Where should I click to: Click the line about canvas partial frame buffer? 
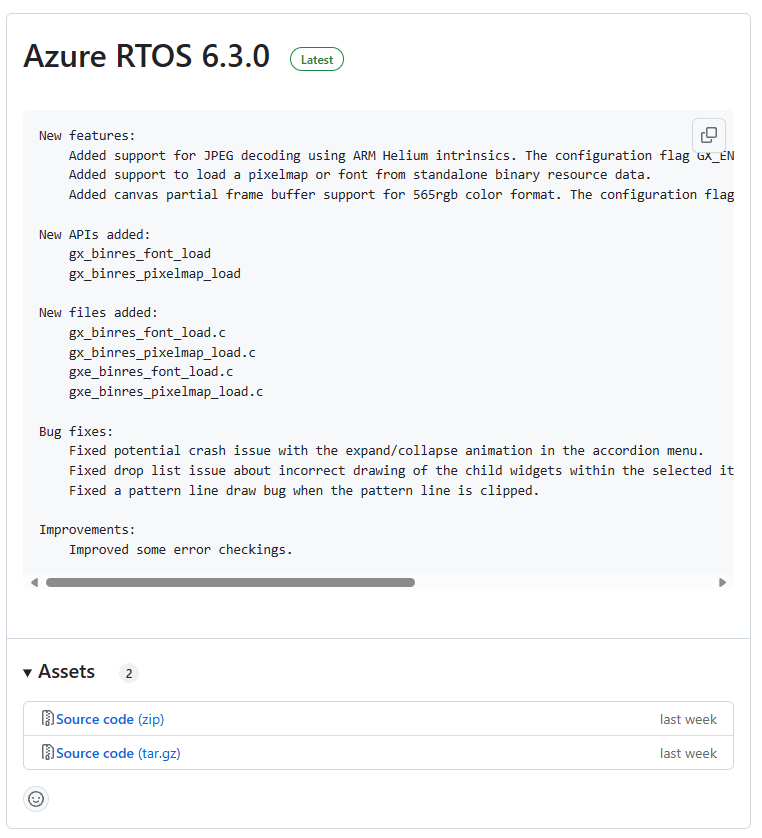(401, 195)
